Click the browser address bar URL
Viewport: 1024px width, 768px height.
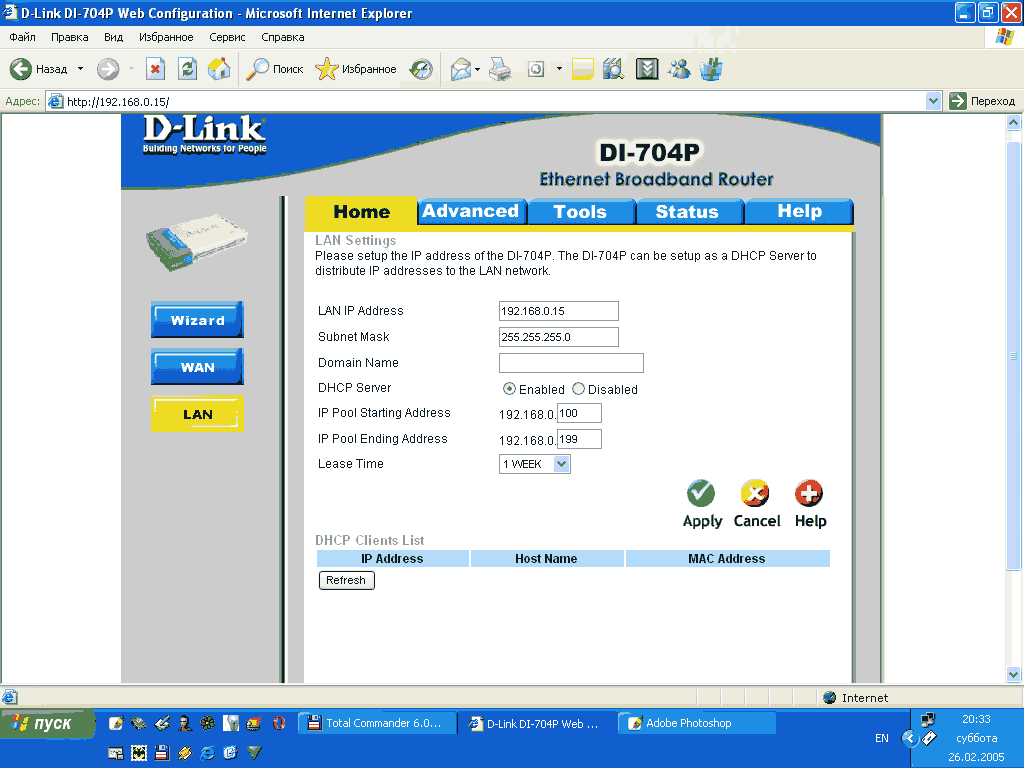click(118, 102)
